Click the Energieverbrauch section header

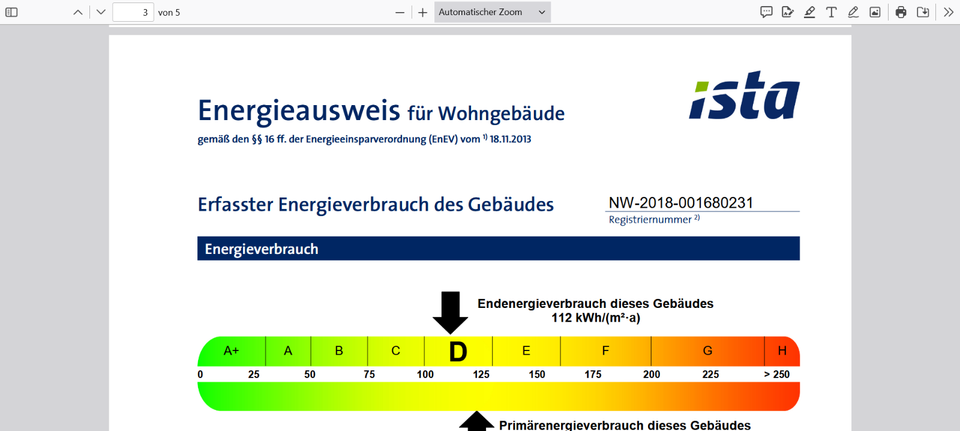pyautogui.click(x=498, y=249)
